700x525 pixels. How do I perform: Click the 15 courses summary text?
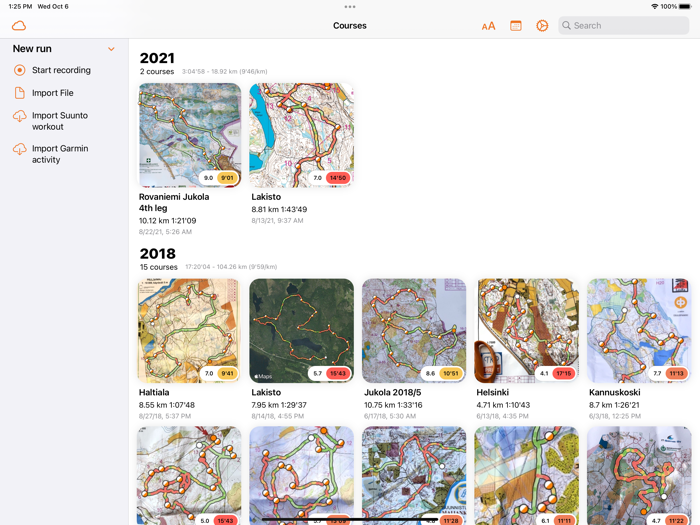click(x=158, y=267)
